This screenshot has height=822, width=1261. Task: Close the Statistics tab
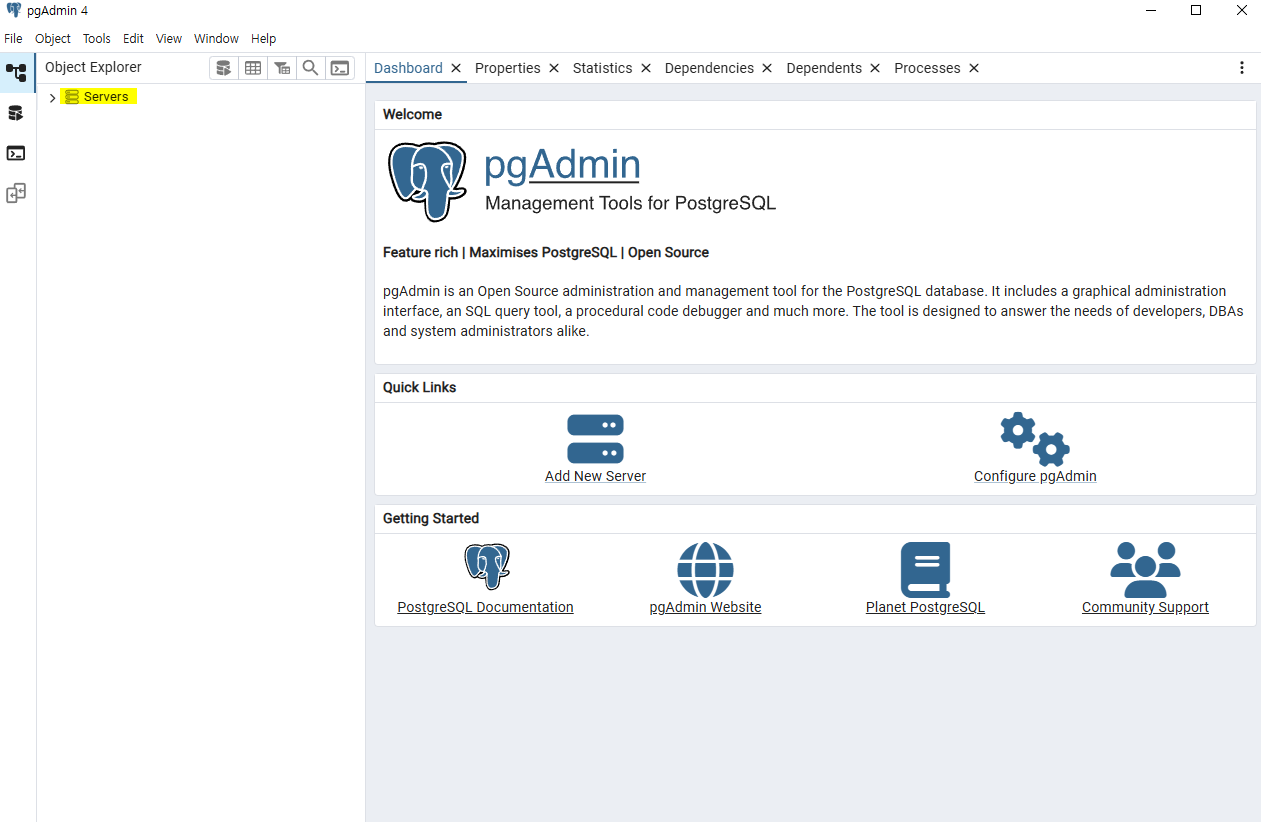click(x=646, y=68)
